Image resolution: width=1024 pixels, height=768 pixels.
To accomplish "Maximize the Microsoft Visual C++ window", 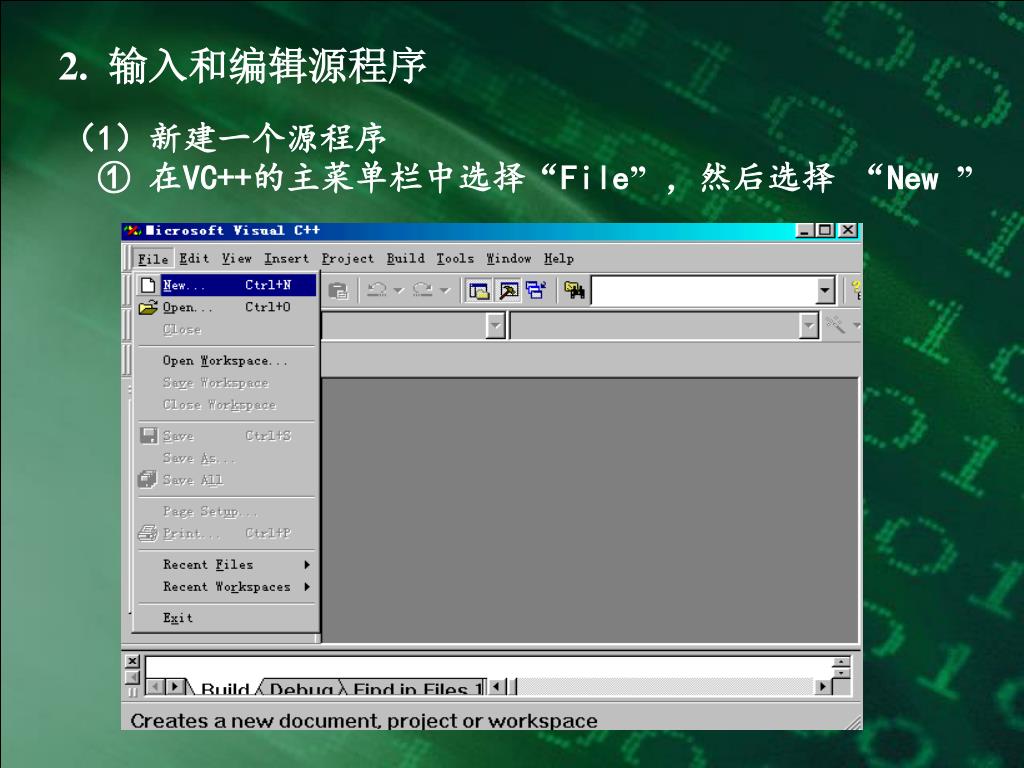I will [825, 230].
